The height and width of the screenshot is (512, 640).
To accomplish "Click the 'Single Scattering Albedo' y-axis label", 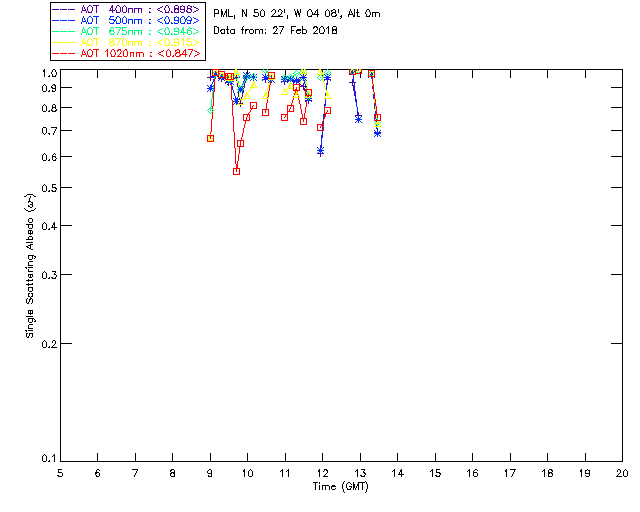I will [30, 266].
